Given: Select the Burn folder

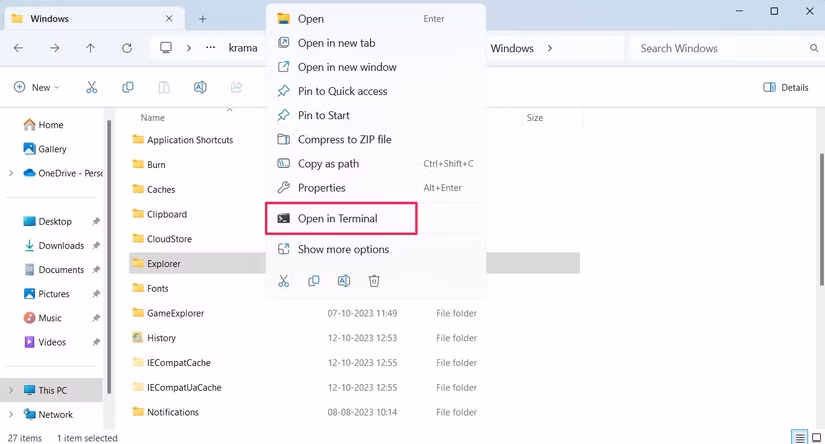Looking at the screenshot, I should point(149,165).
